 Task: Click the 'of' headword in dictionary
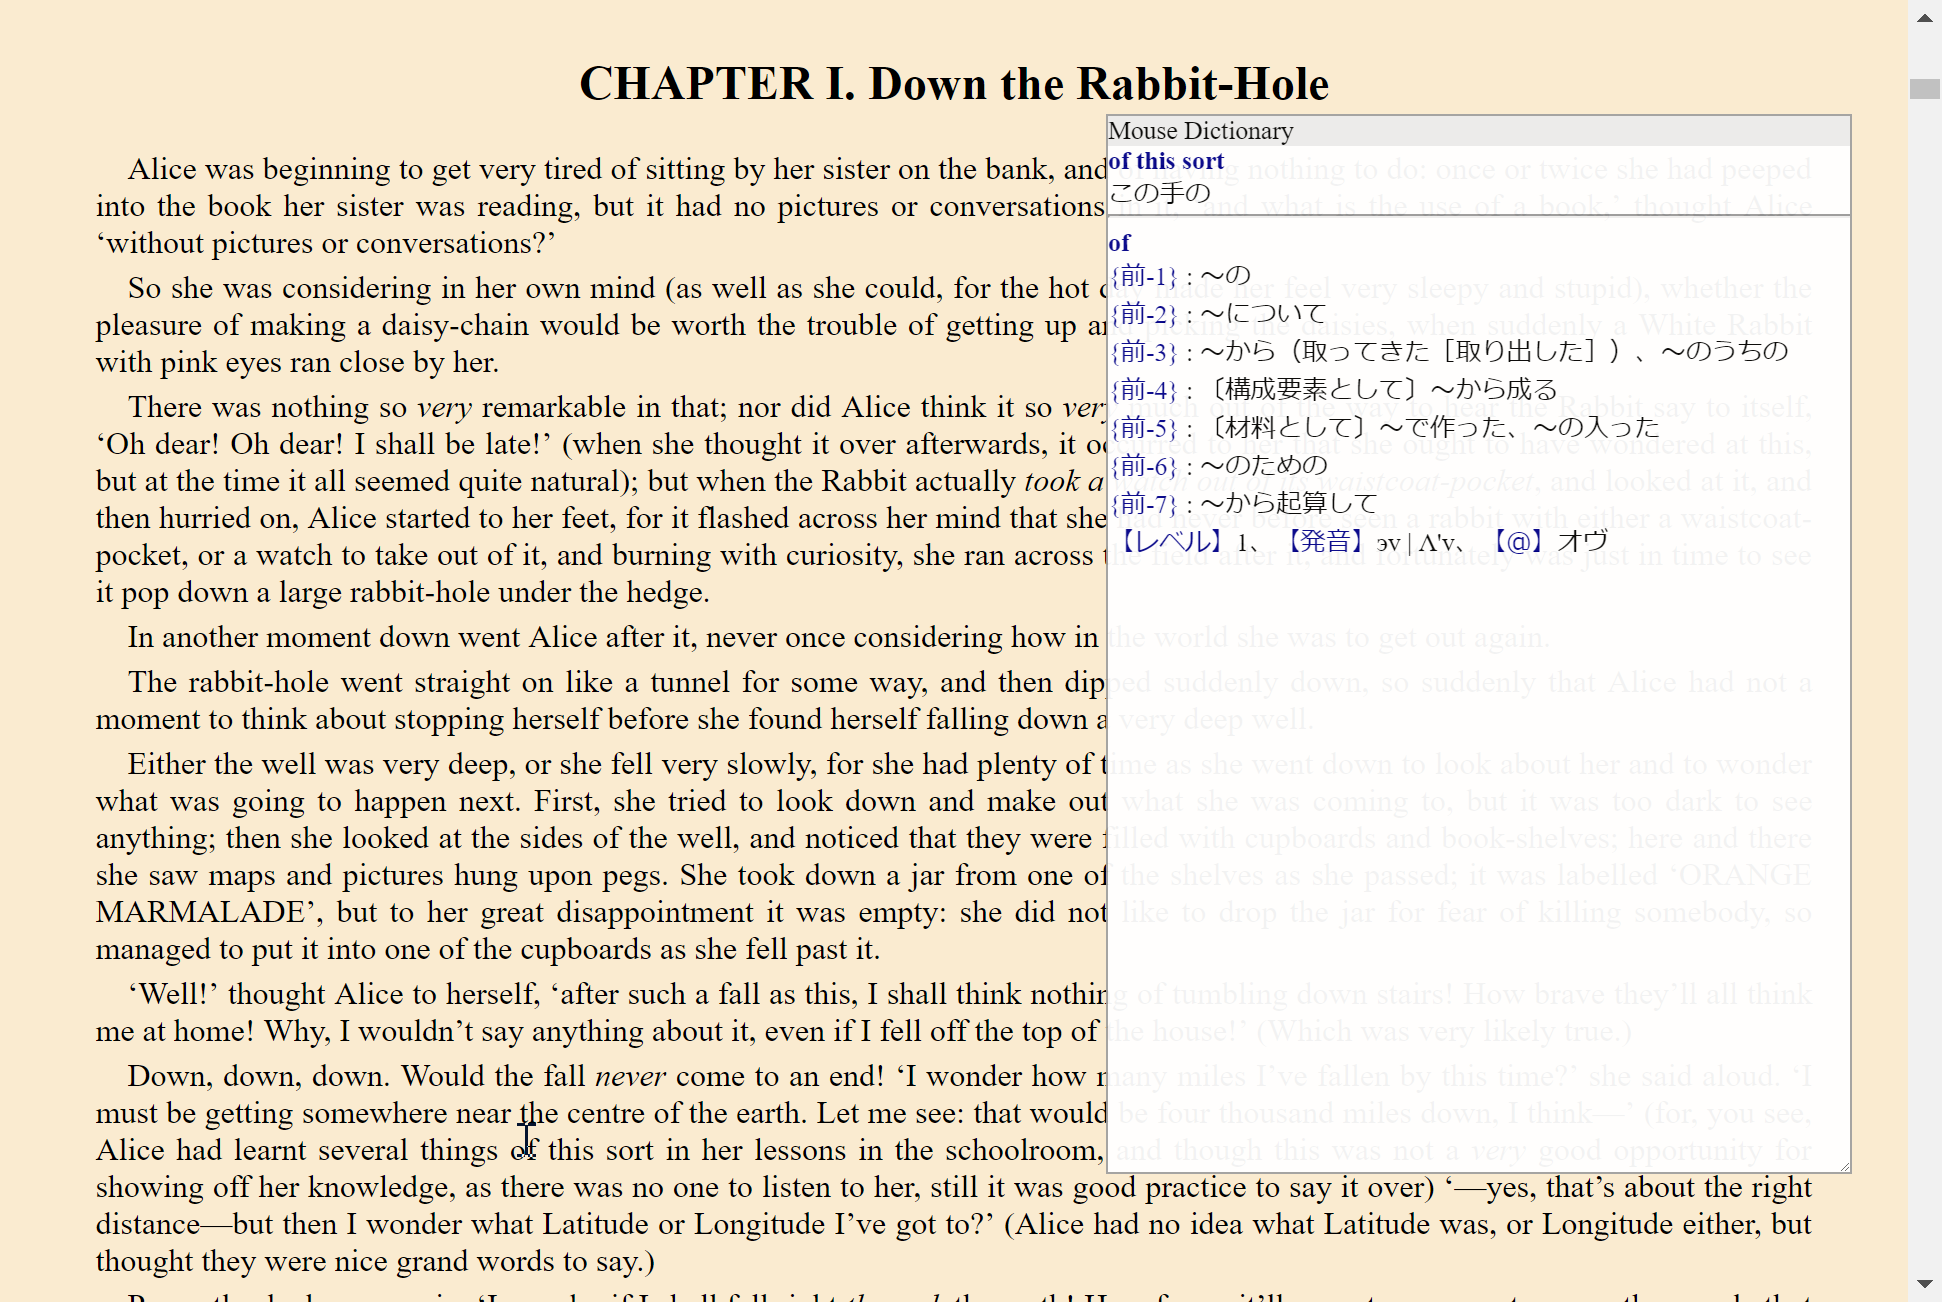(x=1119, y=243)
